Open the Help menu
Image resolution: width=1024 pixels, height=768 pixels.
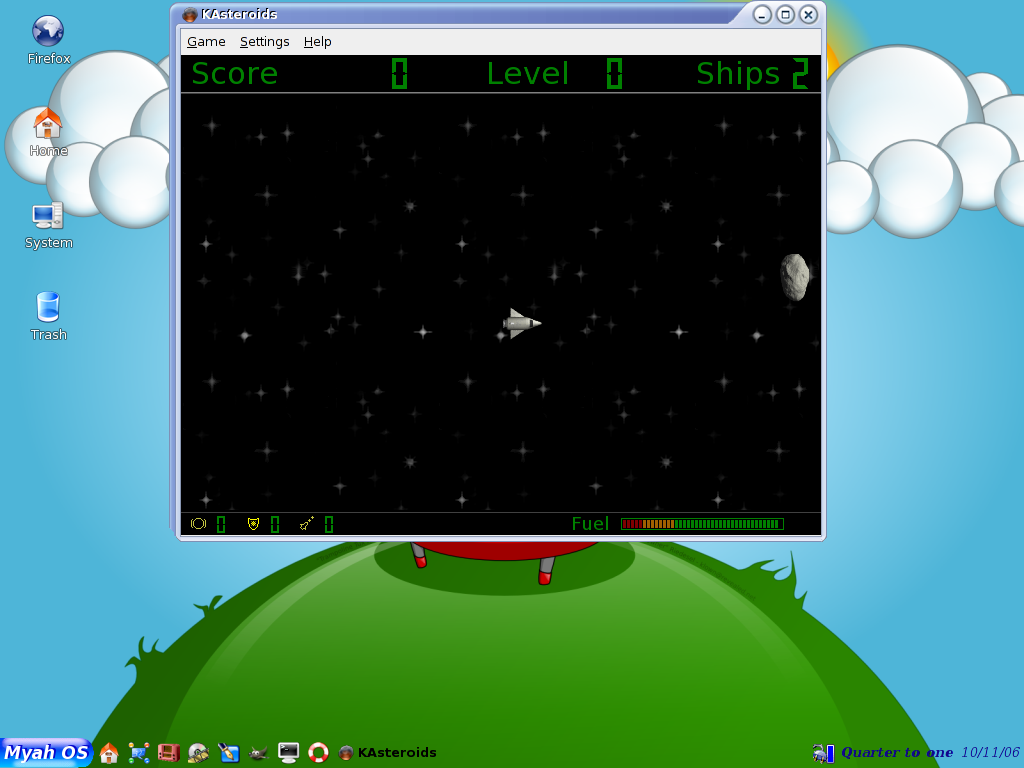coord(317,42)
